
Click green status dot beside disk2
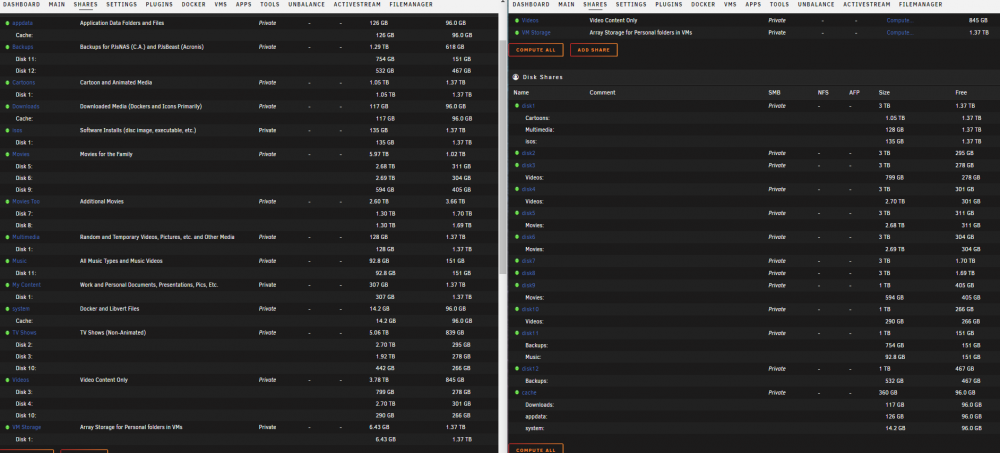tap(517, 154)
